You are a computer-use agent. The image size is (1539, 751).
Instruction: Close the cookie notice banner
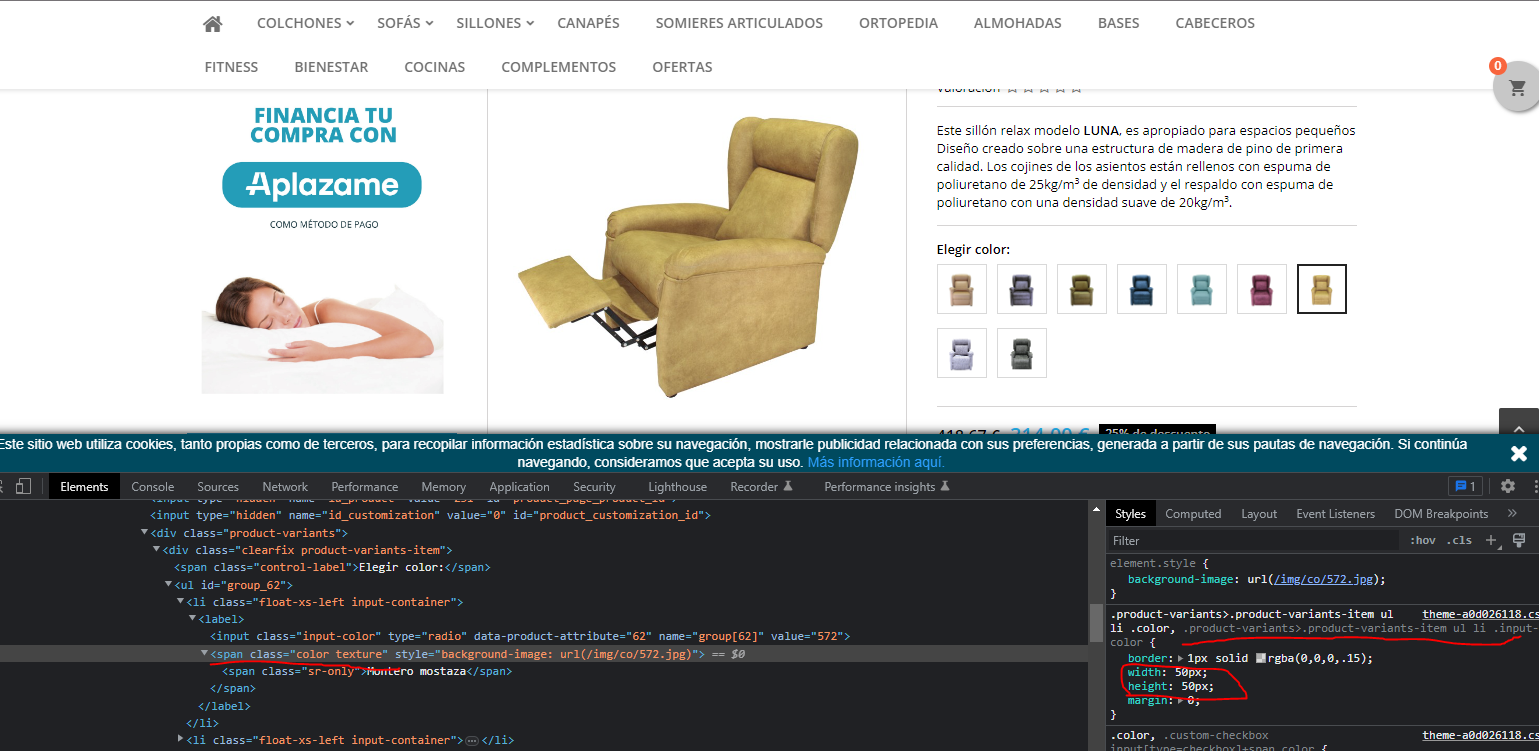(x=1518, y=453)
